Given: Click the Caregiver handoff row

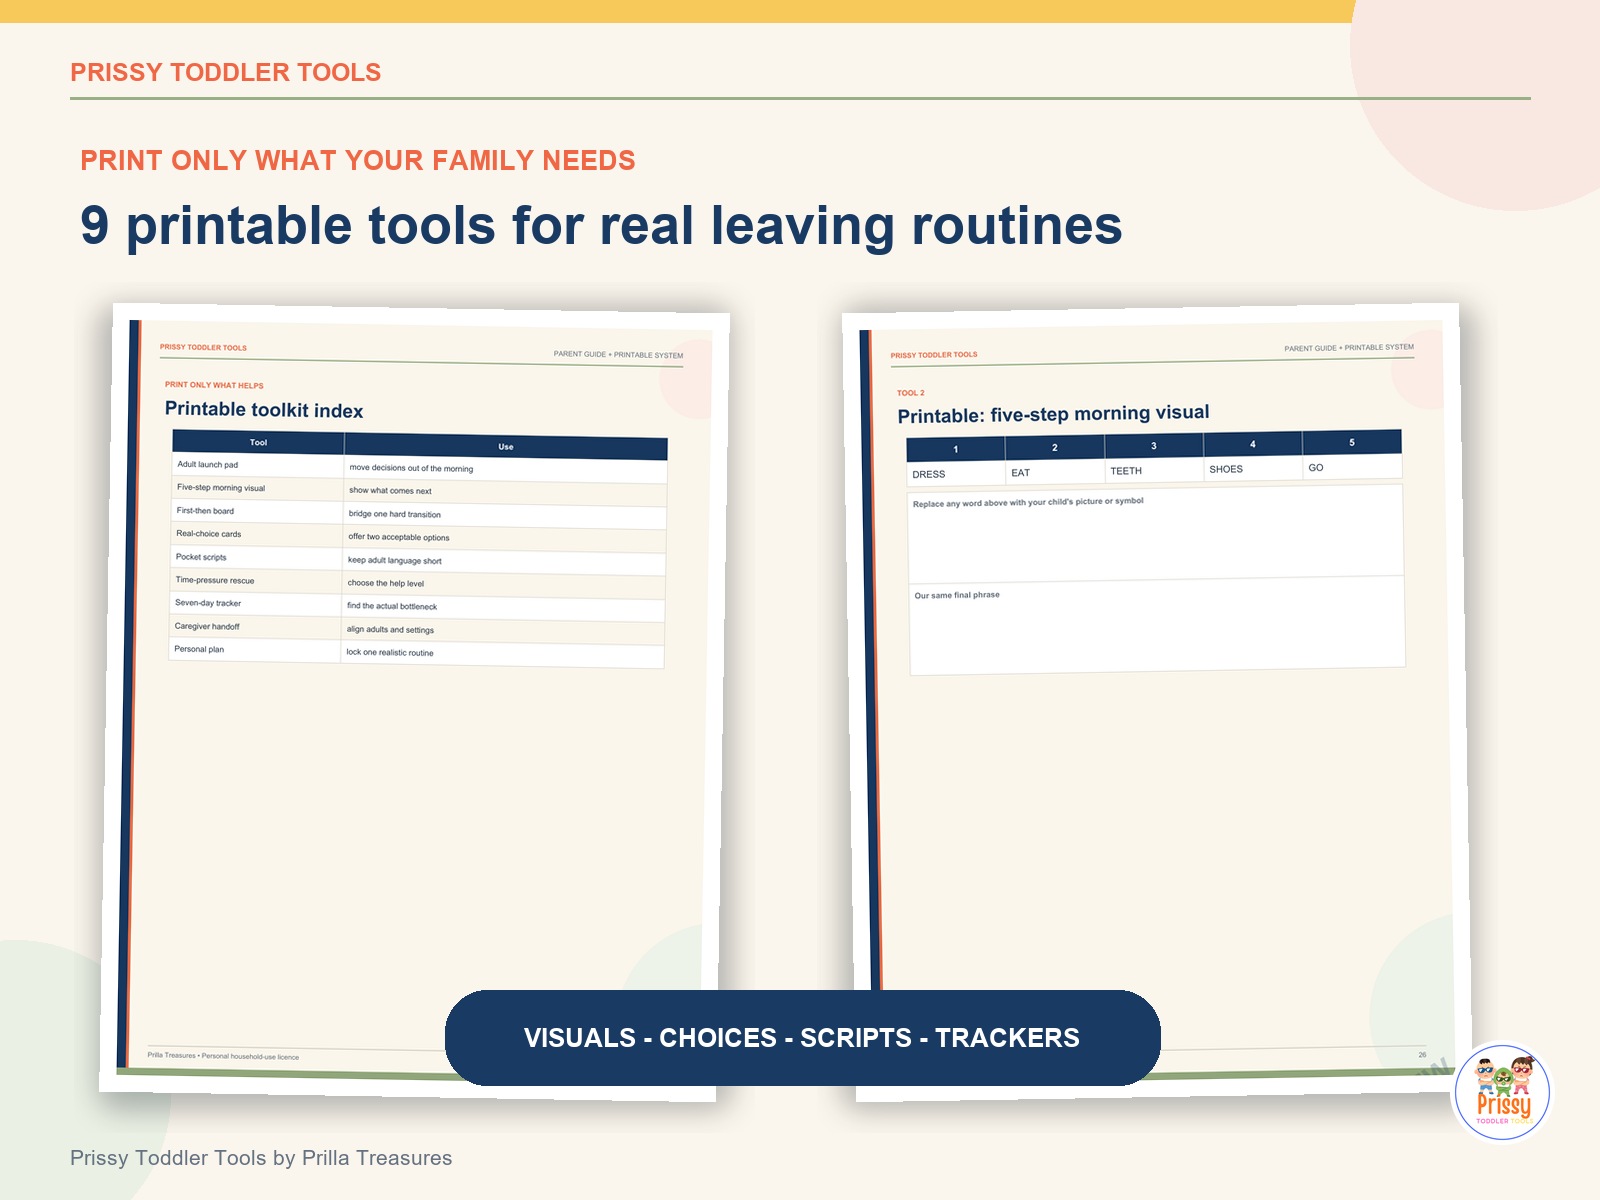Looking at the screenshot, I should [417, 628].
